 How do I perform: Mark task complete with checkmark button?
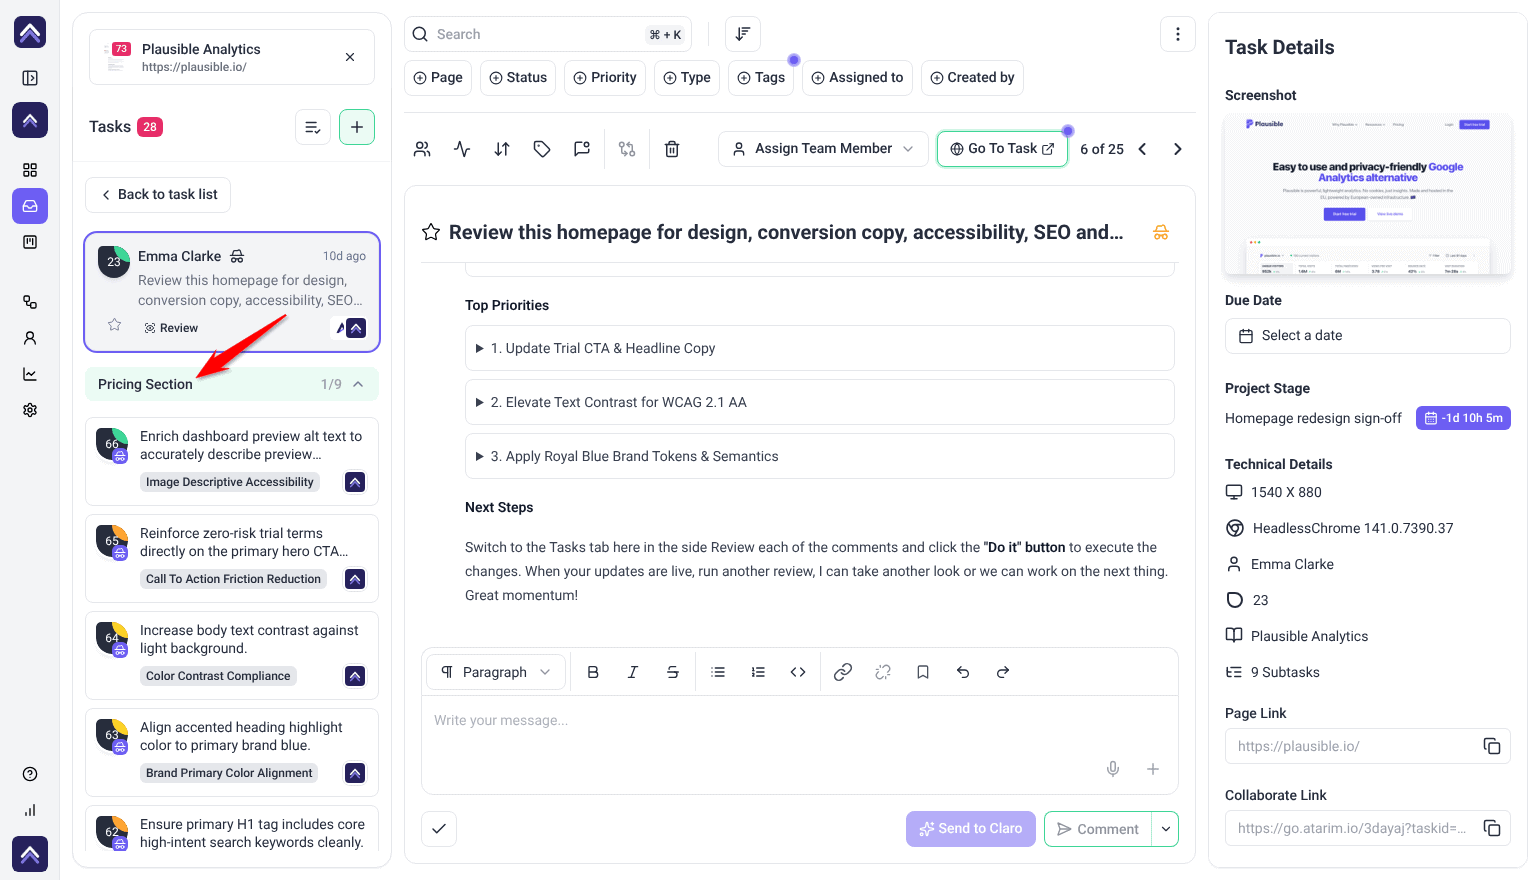(439, 828)
